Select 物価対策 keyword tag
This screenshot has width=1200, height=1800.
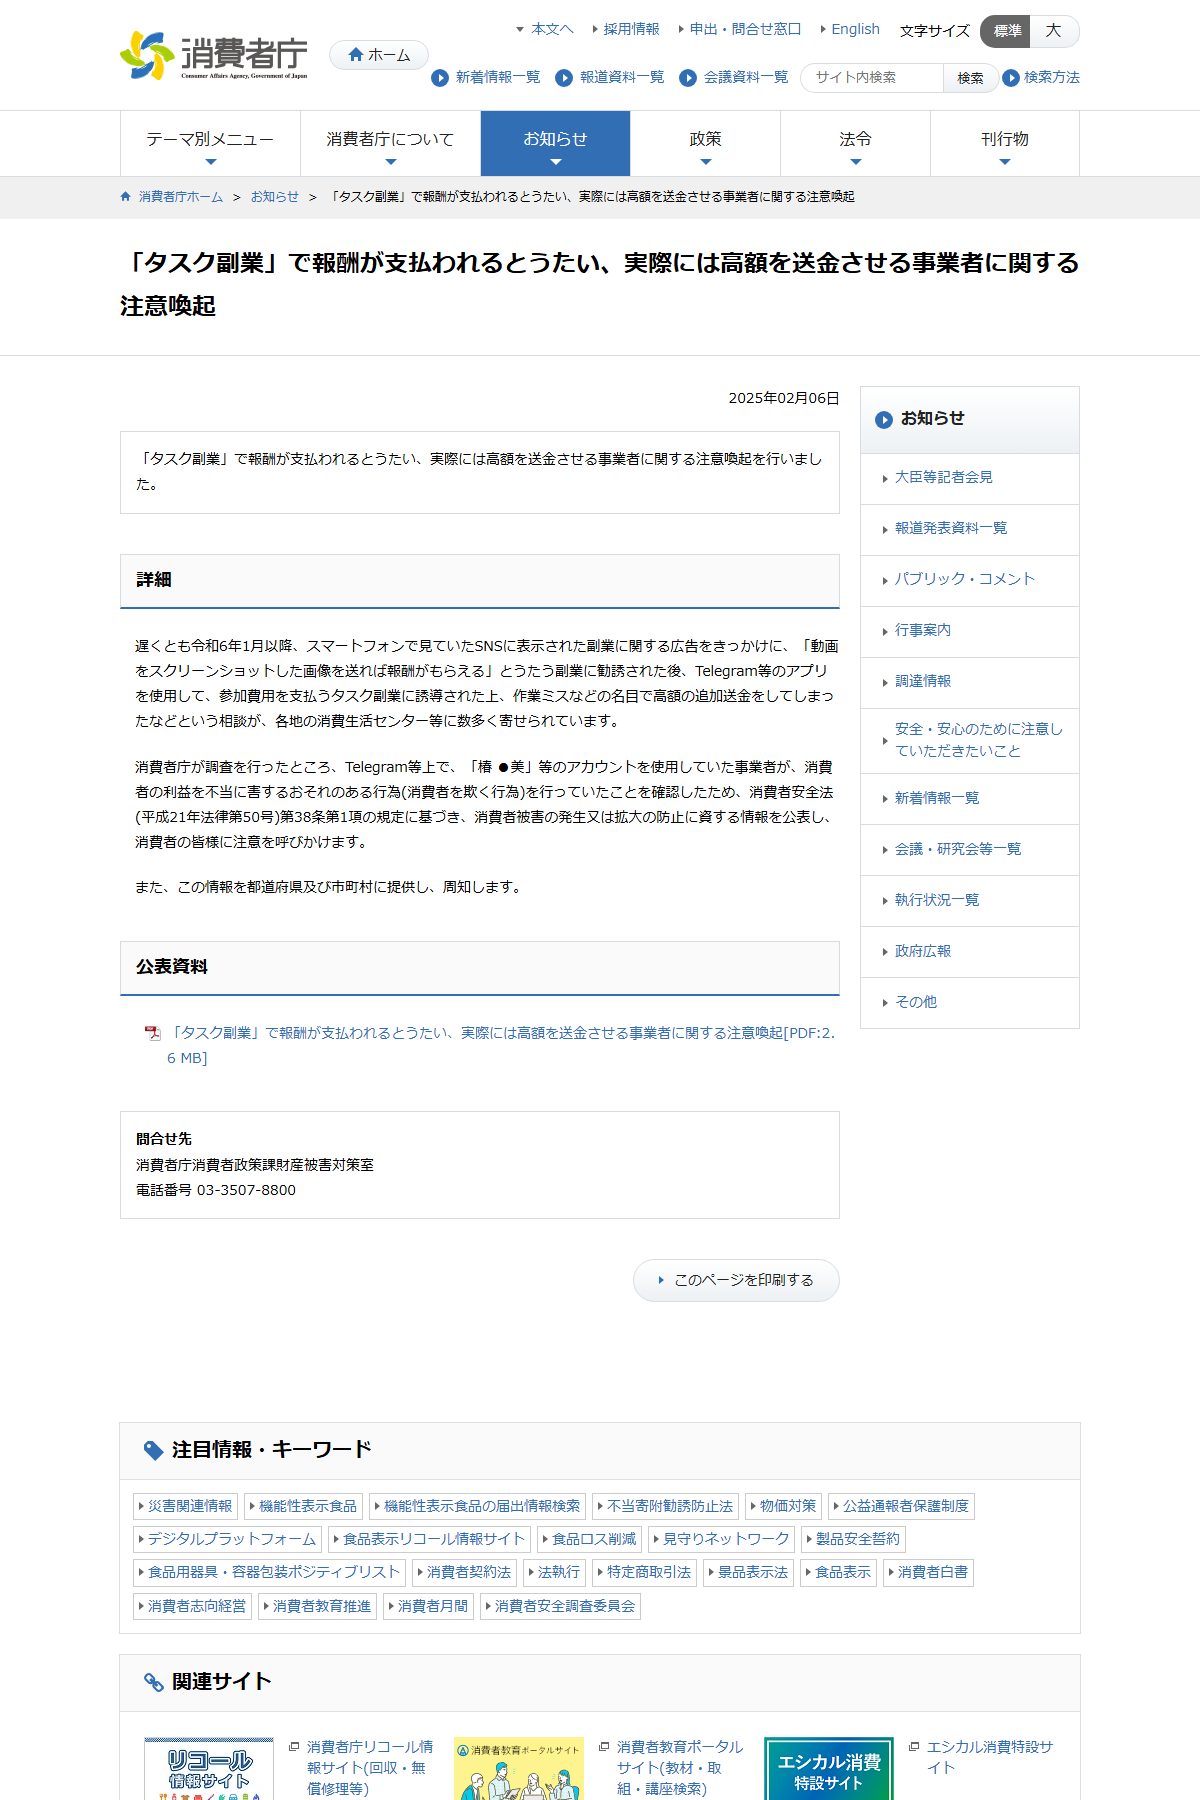[784, 1506]
